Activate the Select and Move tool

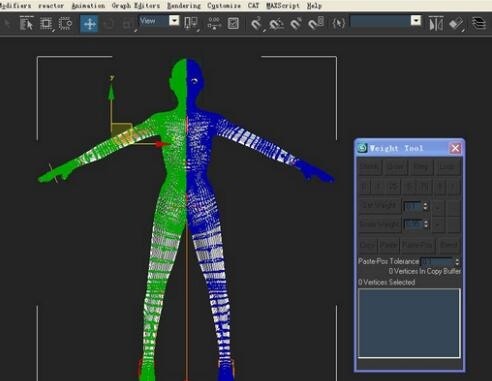point(89,24)
